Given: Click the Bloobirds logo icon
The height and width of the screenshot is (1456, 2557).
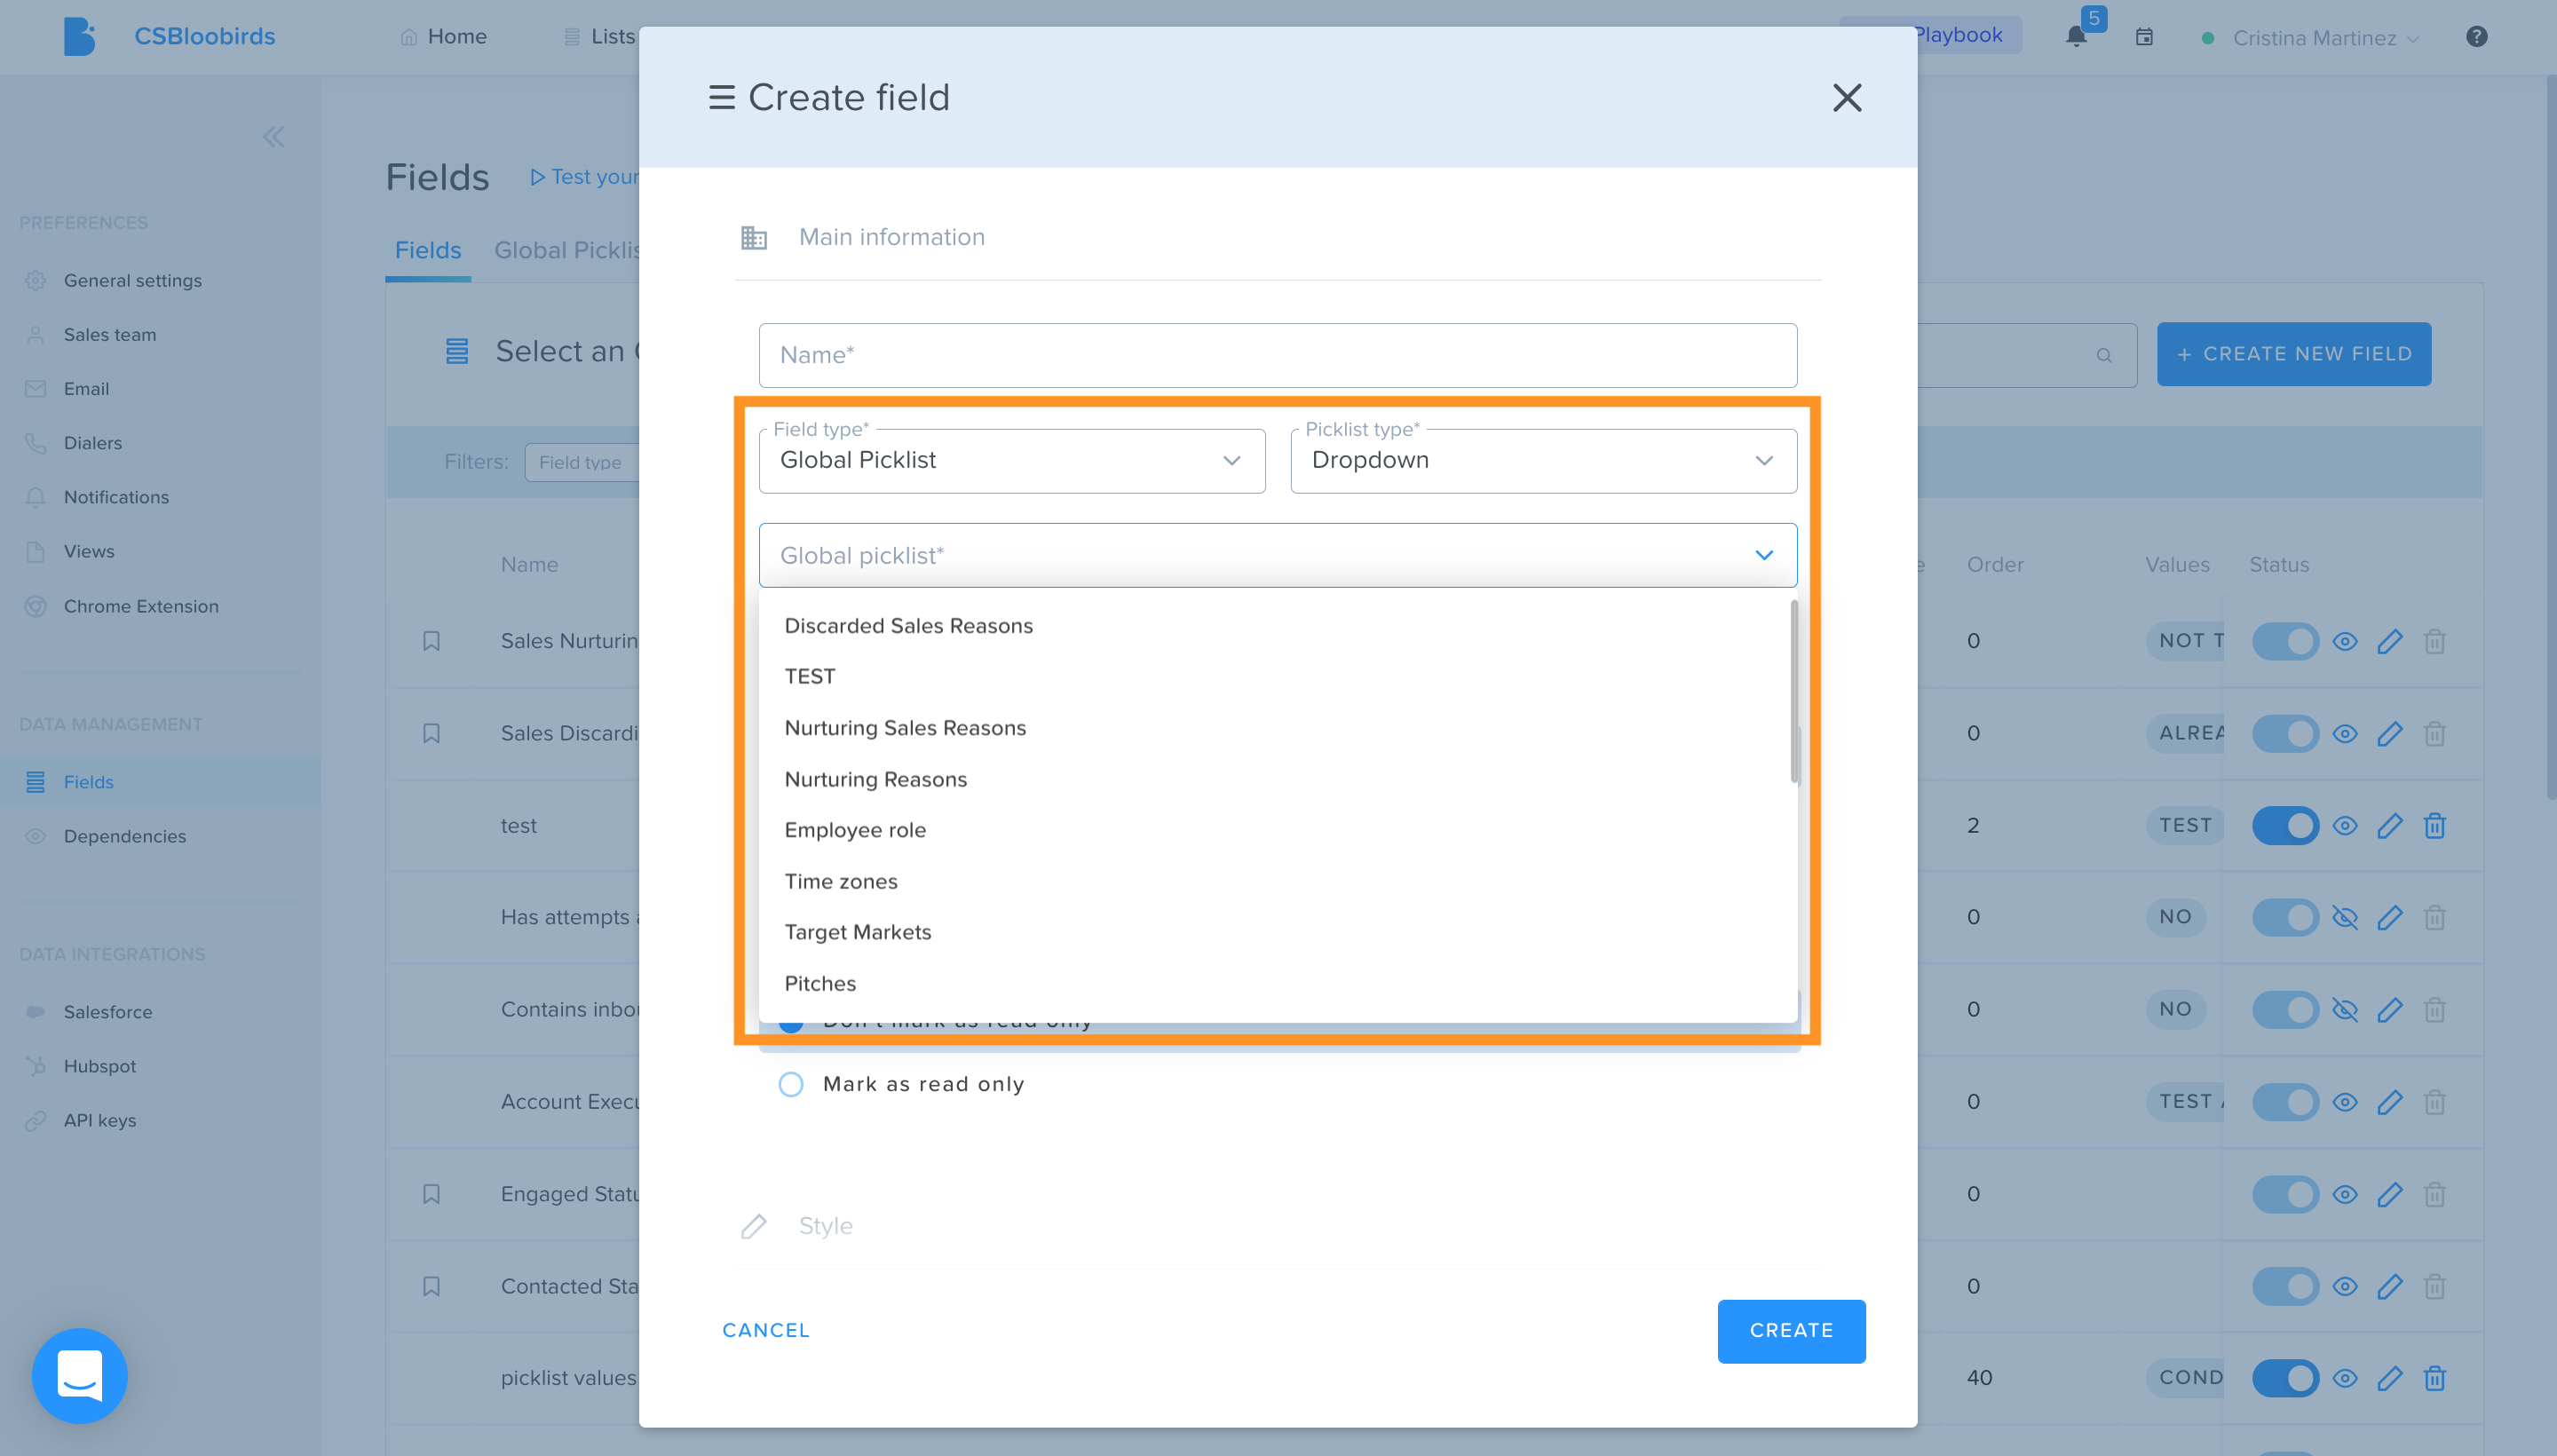Looking at the screenshot, I should pyautogui.click(x=79, y=36).
